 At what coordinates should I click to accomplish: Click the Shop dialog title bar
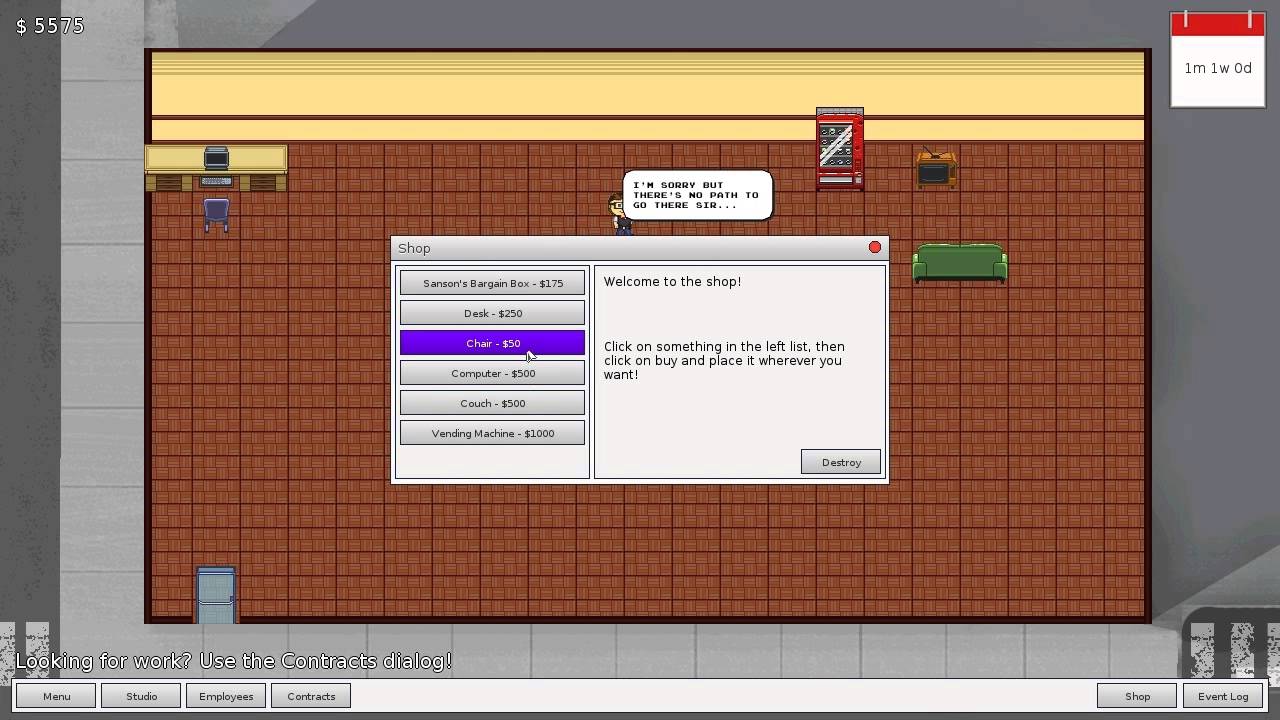coord(639,248)
